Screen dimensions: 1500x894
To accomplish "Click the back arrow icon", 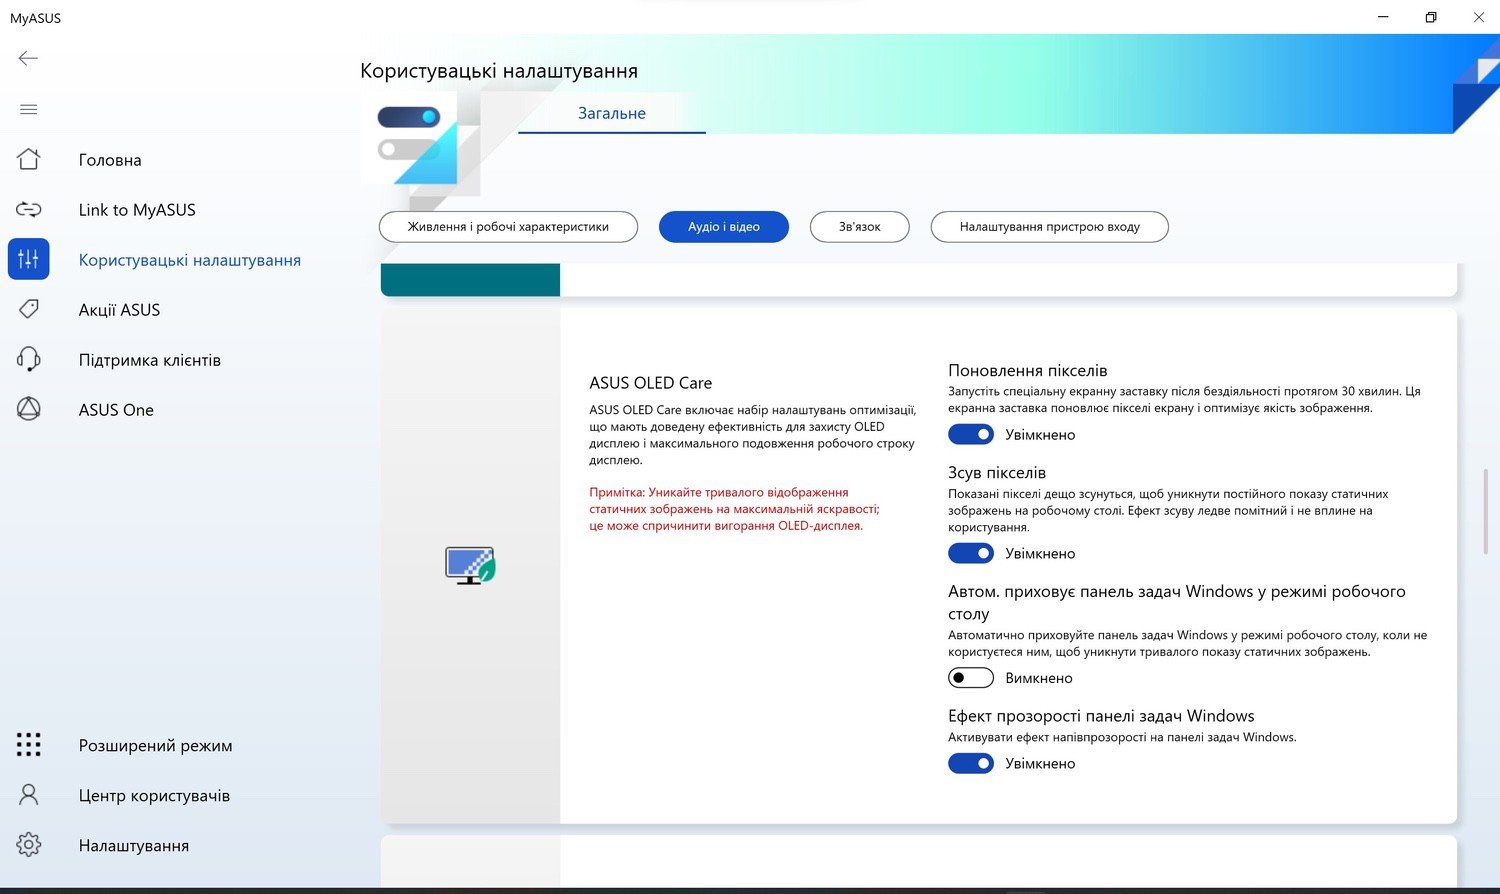I will (28, 58).
